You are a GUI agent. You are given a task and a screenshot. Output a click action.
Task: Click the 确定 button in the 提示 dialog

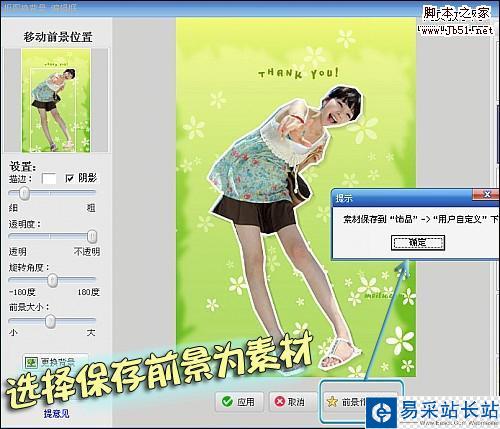418,243
